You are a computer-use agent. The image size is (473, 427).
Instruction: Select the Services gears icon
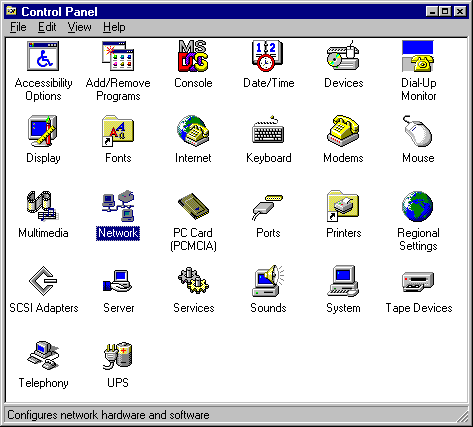[193, 281]
